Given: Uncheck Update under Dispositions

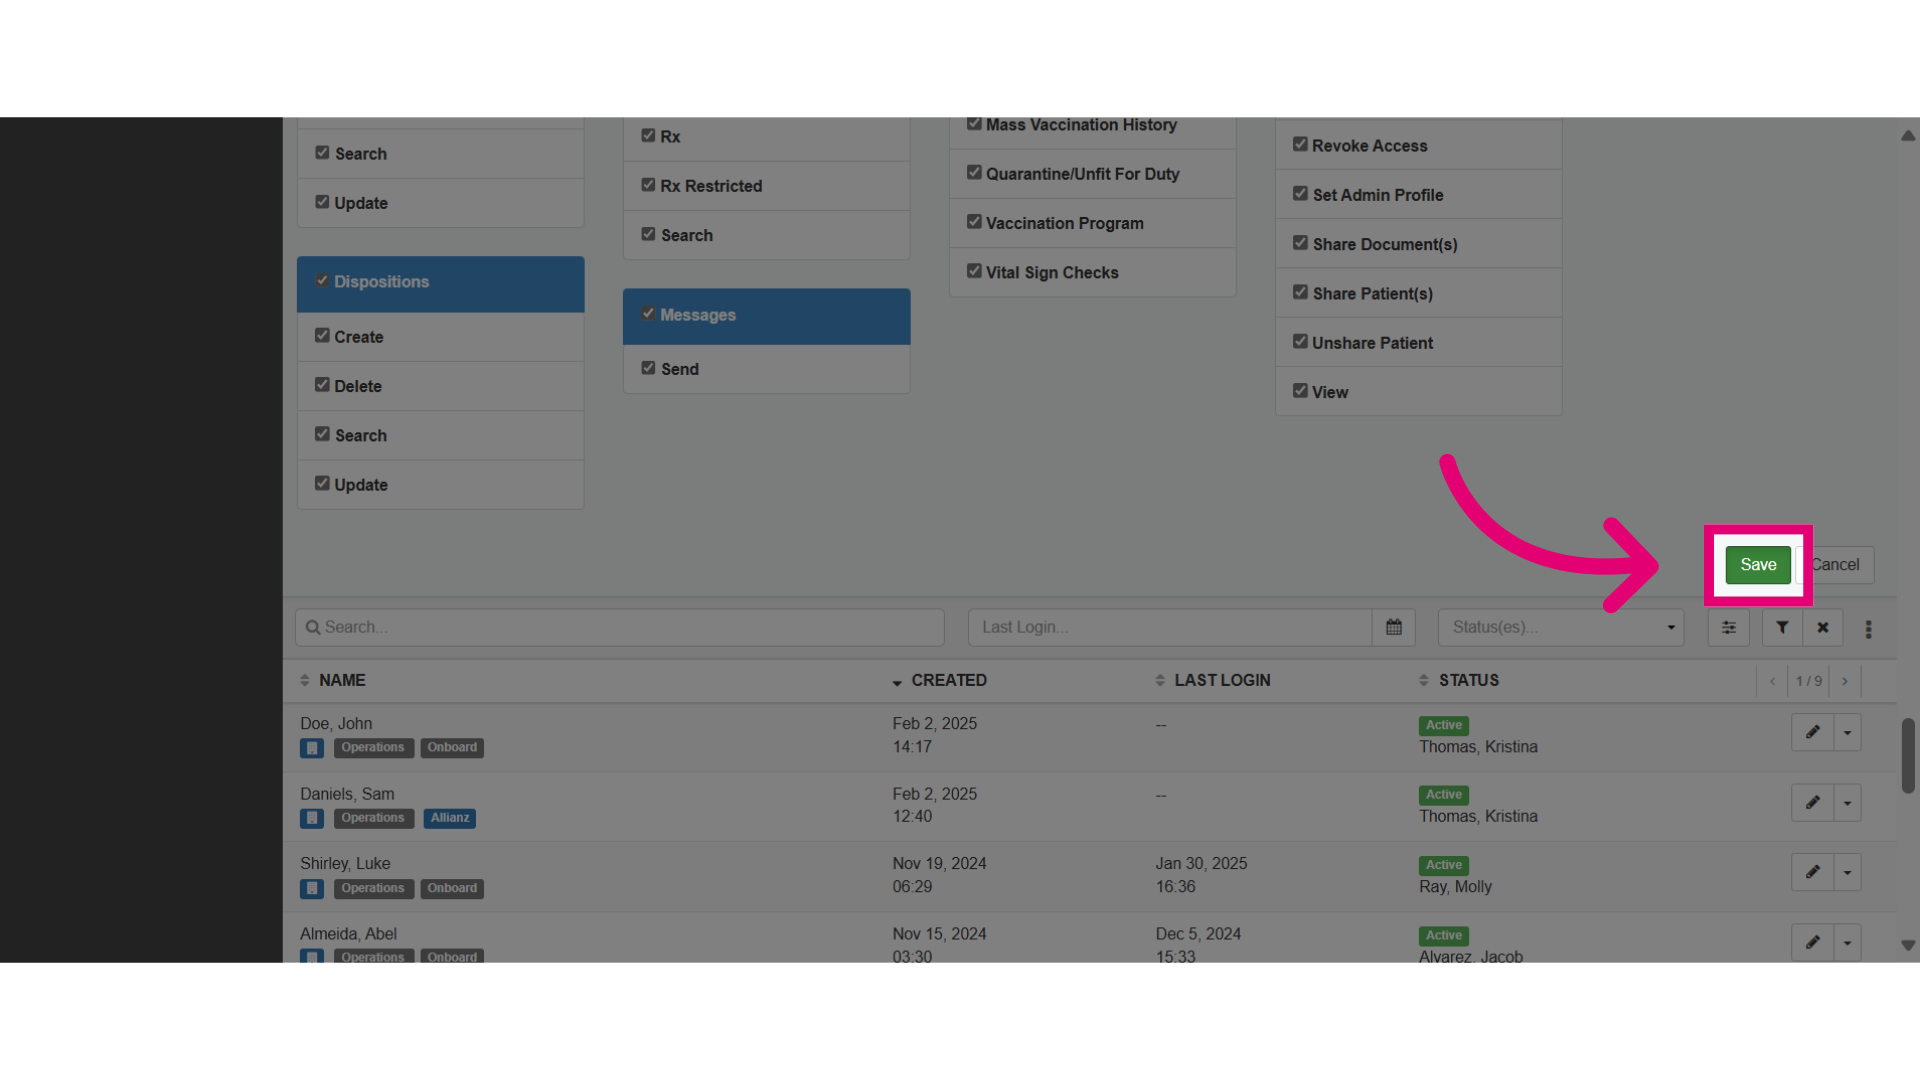Looking at the screenshot, I should 322,483.
